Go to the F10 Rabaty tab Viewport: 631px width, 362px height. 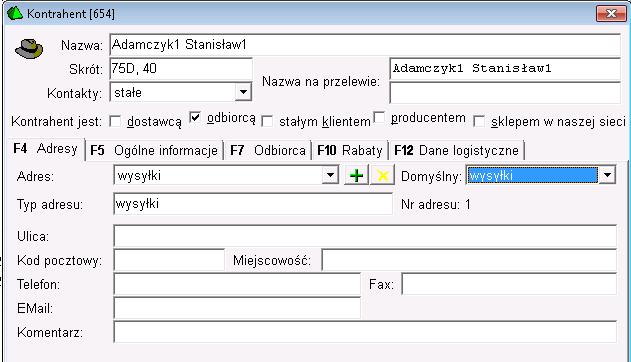(x=350, y=150)
